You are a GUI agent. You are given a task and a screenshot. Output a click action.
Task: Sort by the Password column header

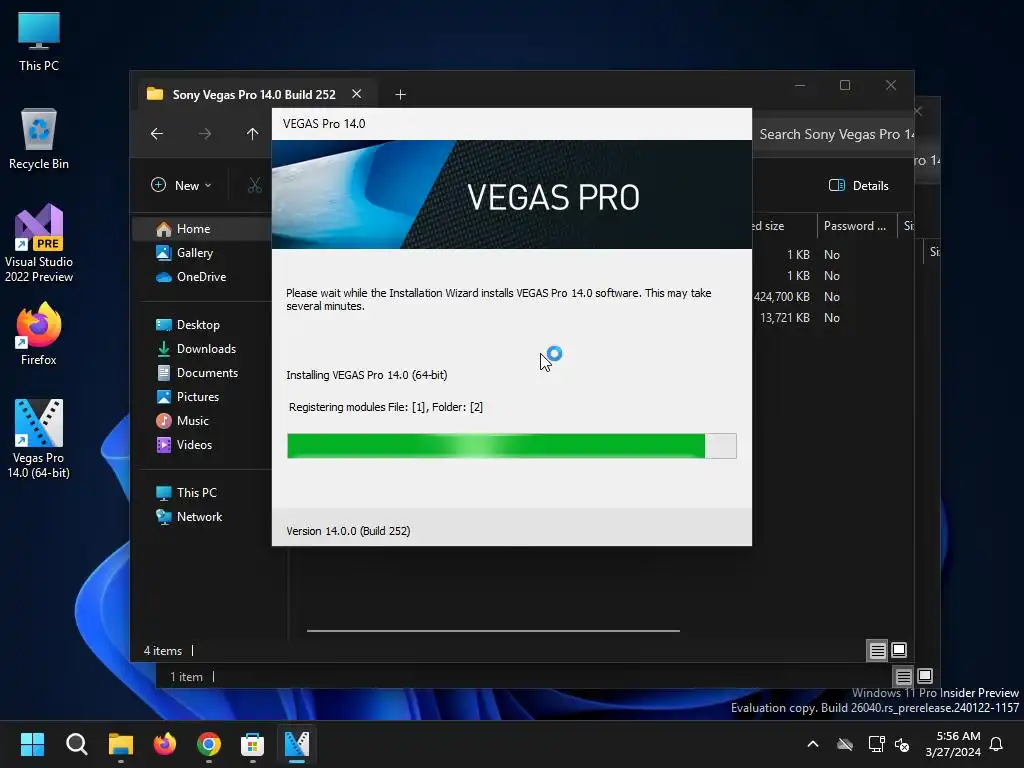point(856,226)
